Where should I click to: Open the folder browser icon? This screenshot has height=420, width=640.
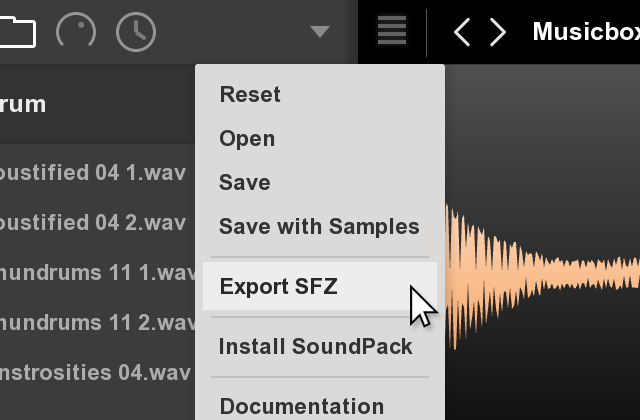pos(17,32)
